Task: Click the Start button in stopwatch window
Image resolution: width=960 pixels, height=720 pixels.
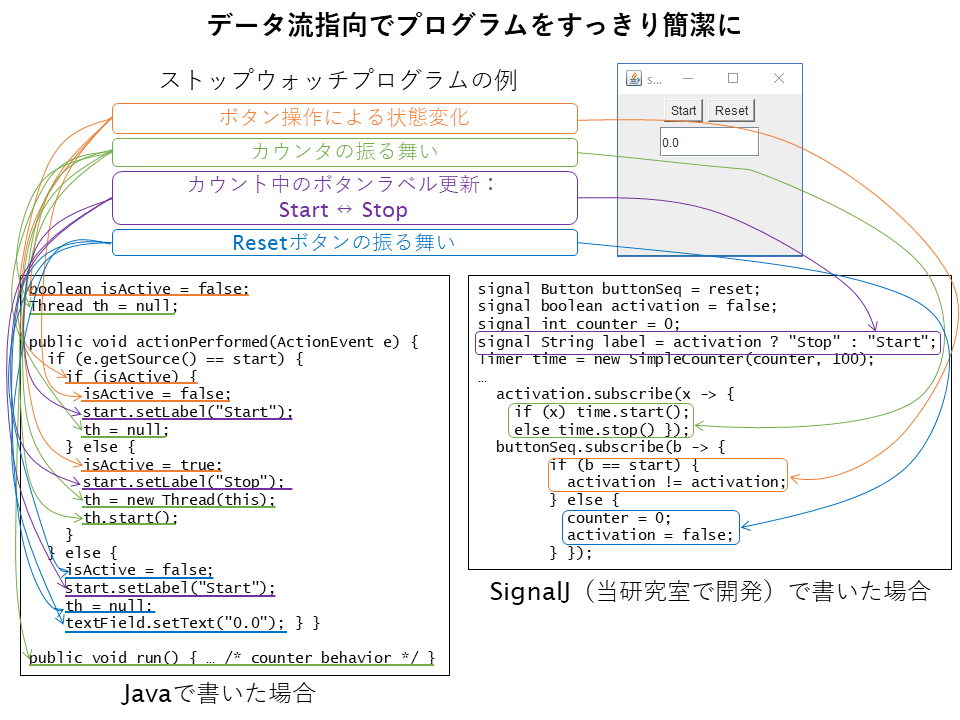Action: pos(683,111)
